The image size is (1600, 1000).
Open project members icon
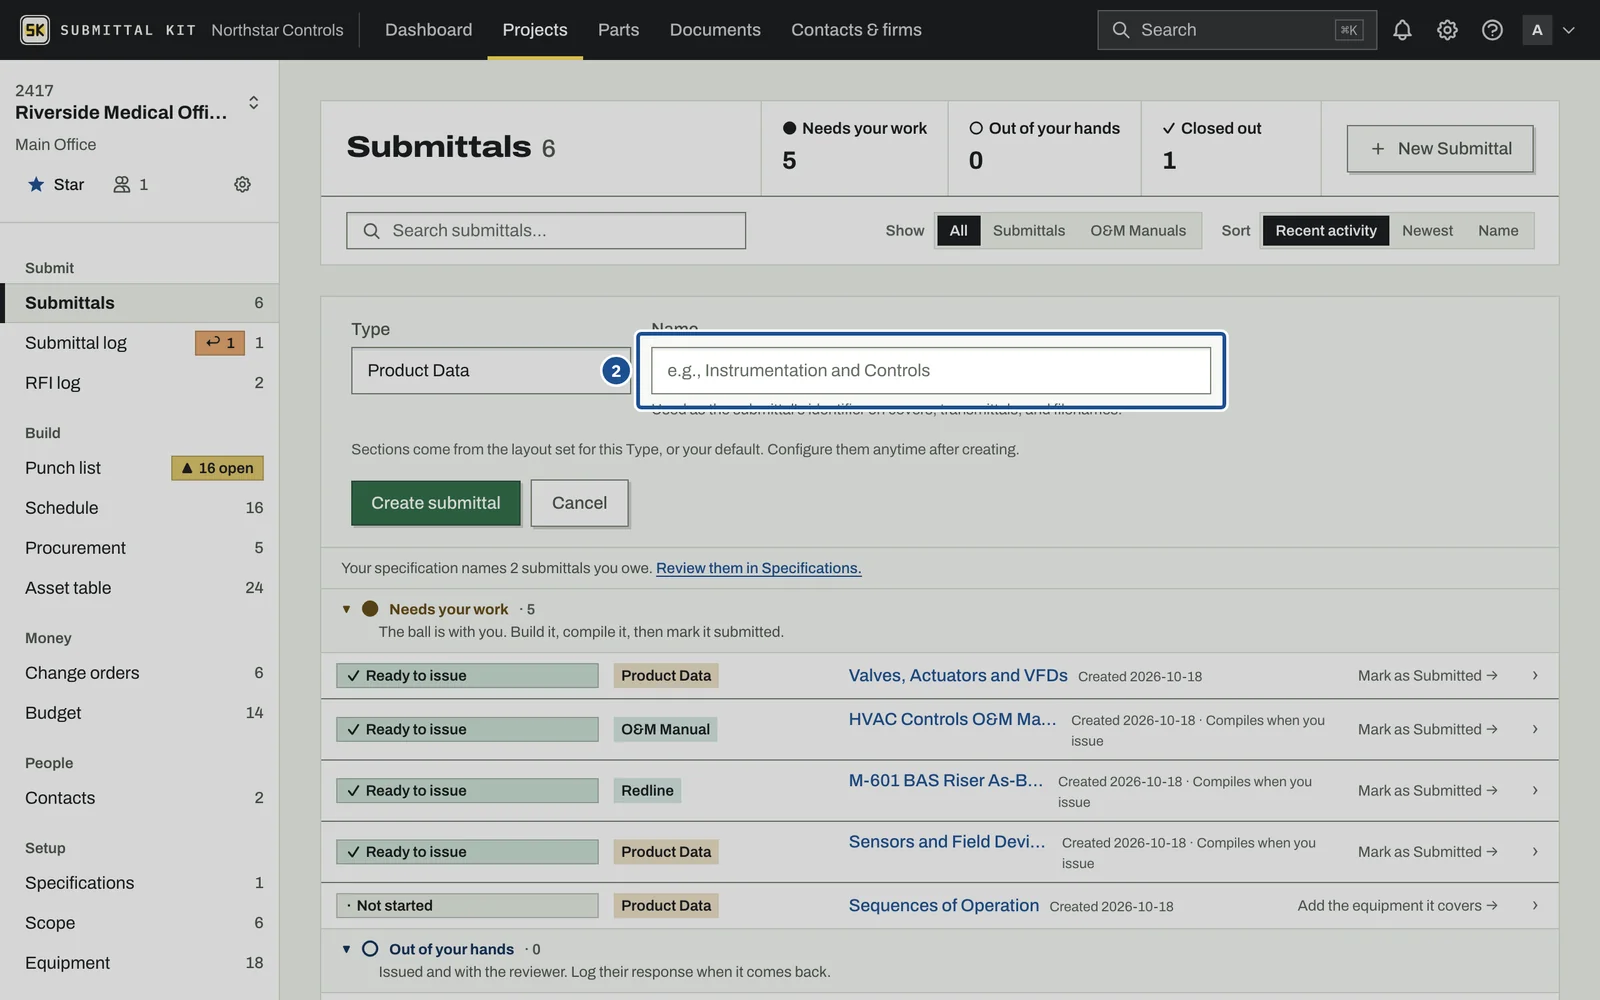coord(131,184)
